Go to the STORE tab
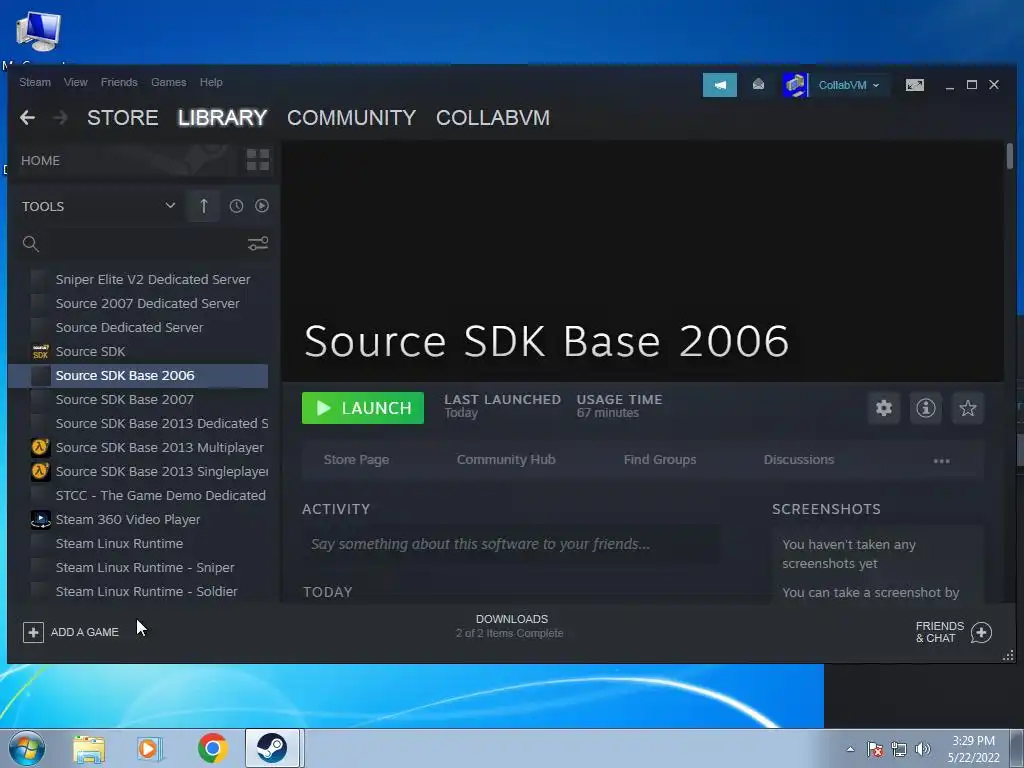Screen dimensions: 1024x768 point(123,118)
